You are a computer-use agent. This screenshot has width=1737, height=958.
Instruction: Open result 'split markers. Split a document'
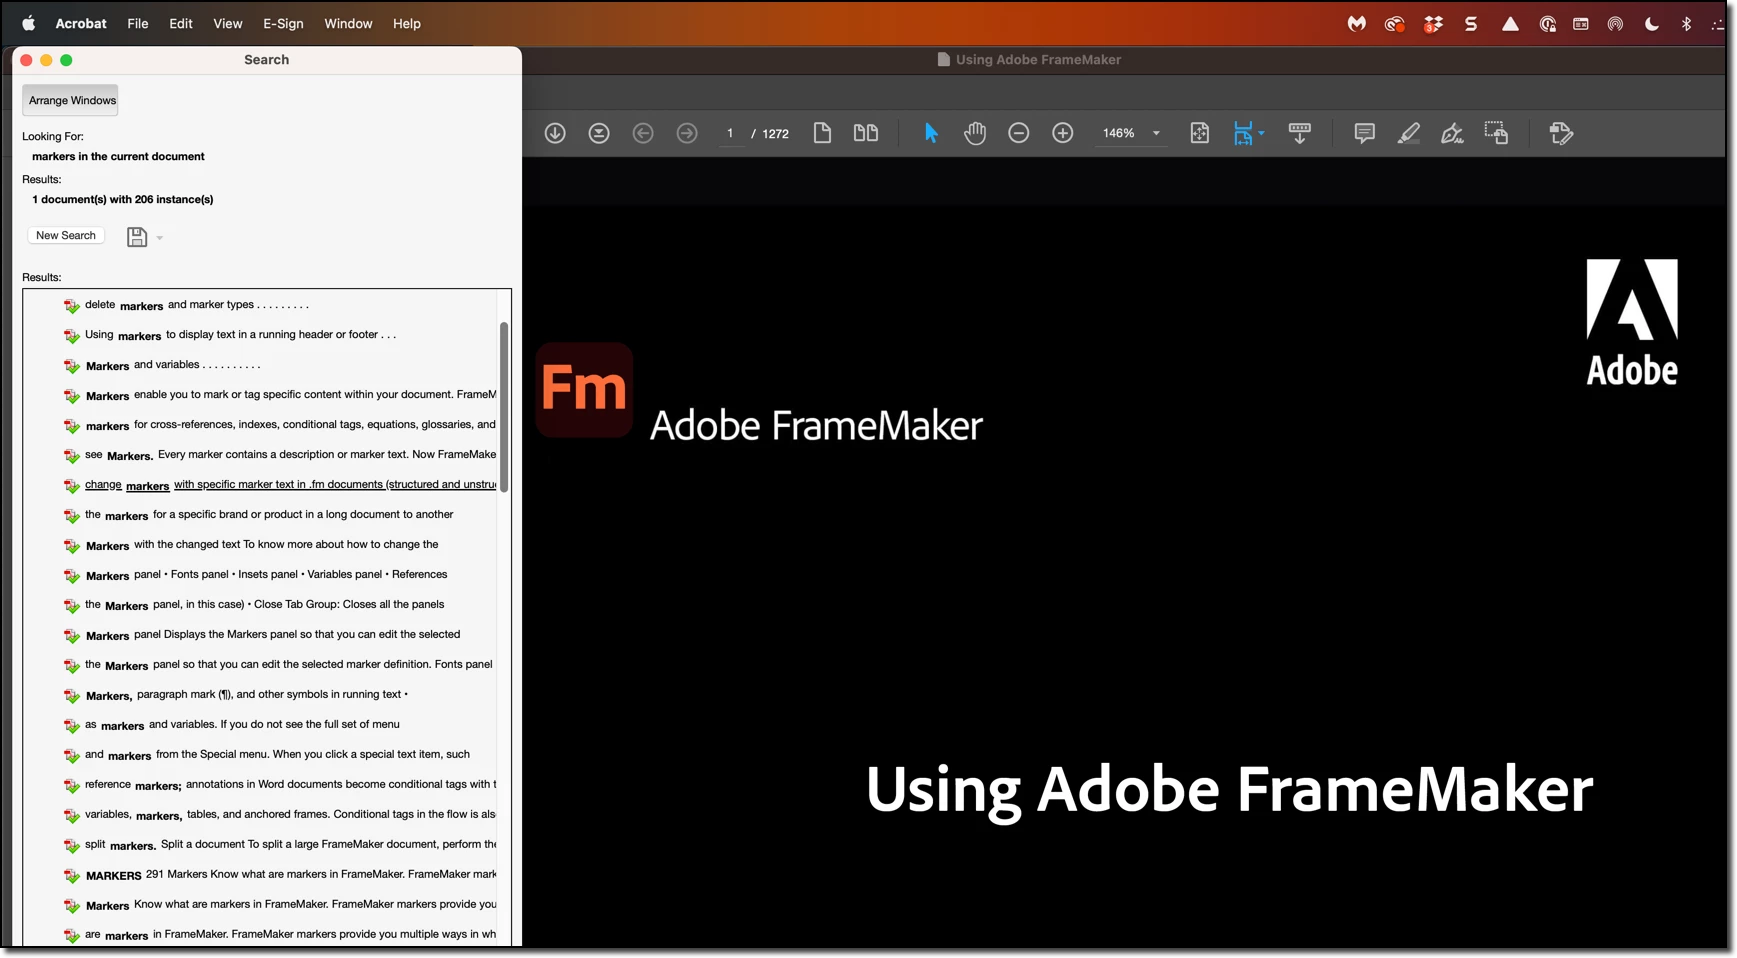(290, 845)
